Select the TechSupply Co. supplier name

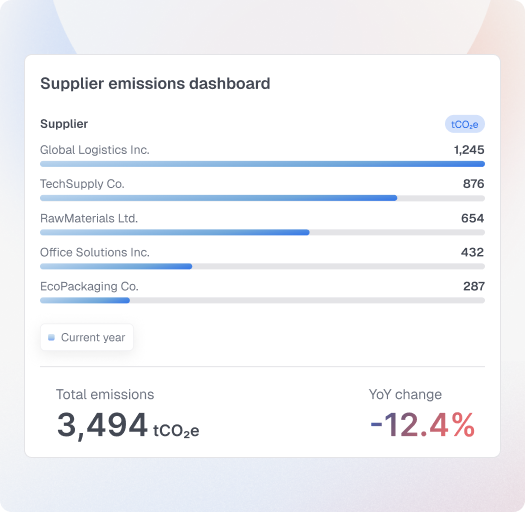click(82, 184)
